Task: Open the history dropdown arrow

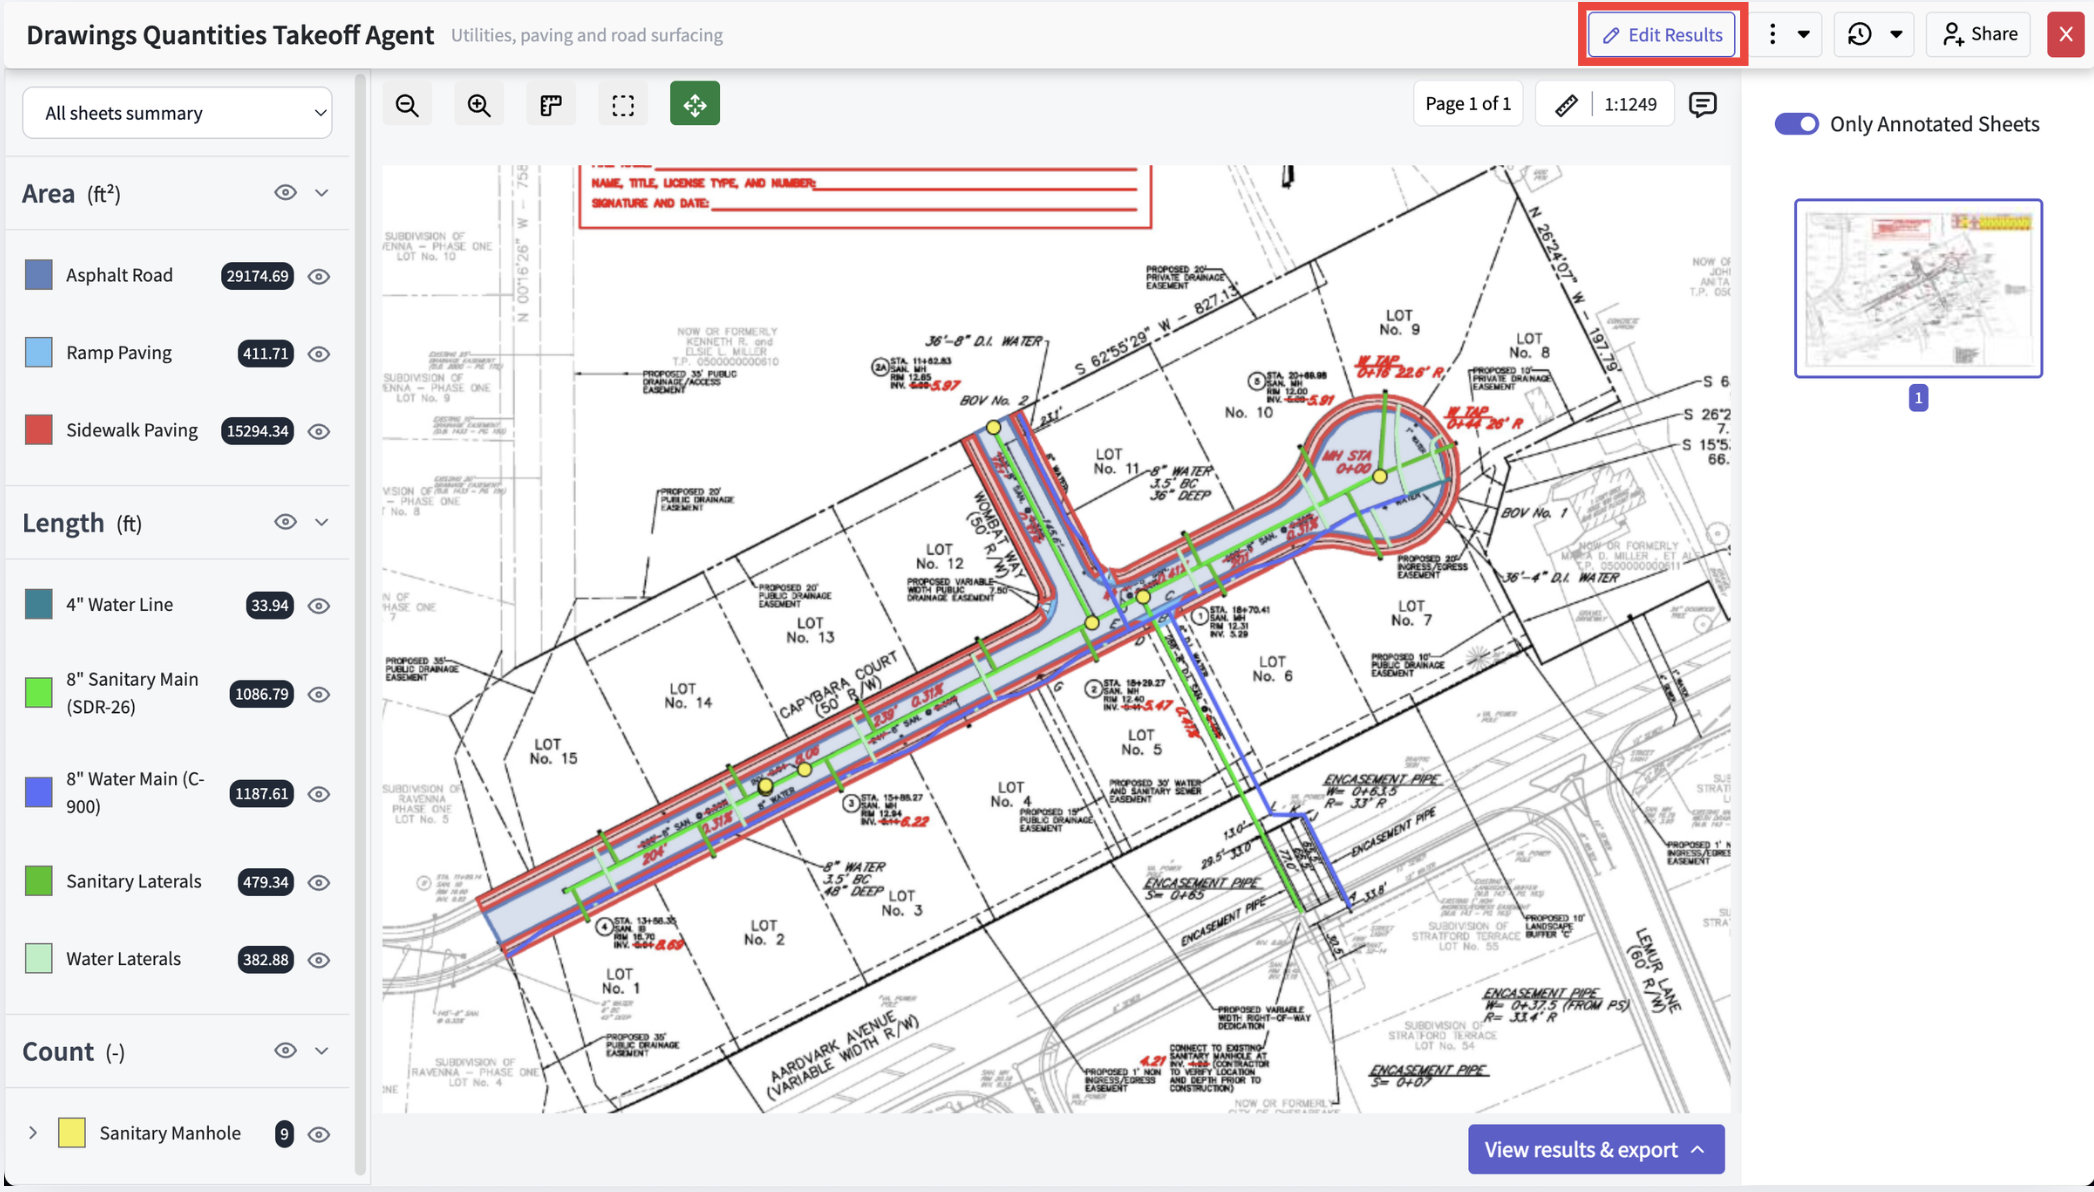Action: [x=1896, y=34]
